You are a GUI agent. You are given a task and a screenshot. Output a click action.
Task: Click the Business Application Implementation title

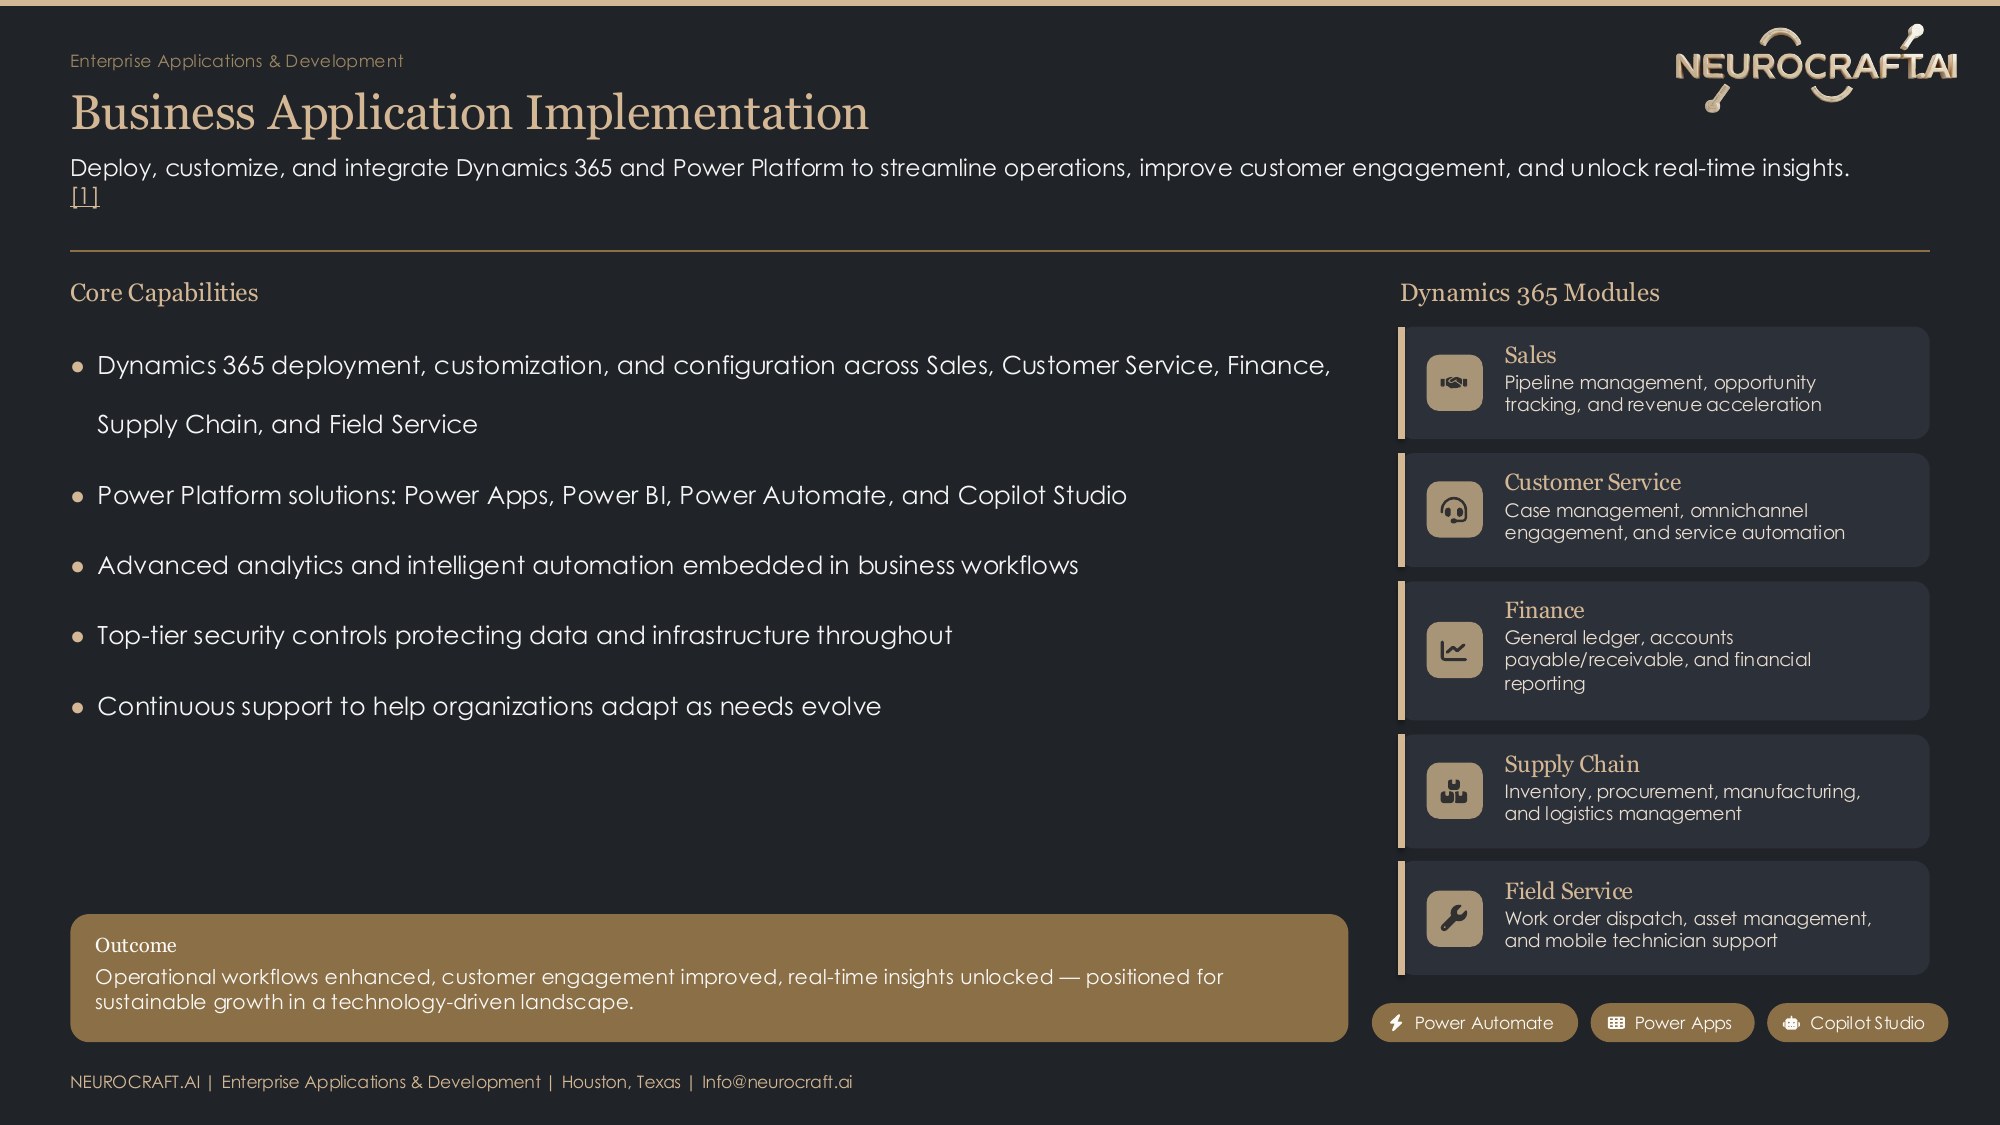tap(469, 112)
